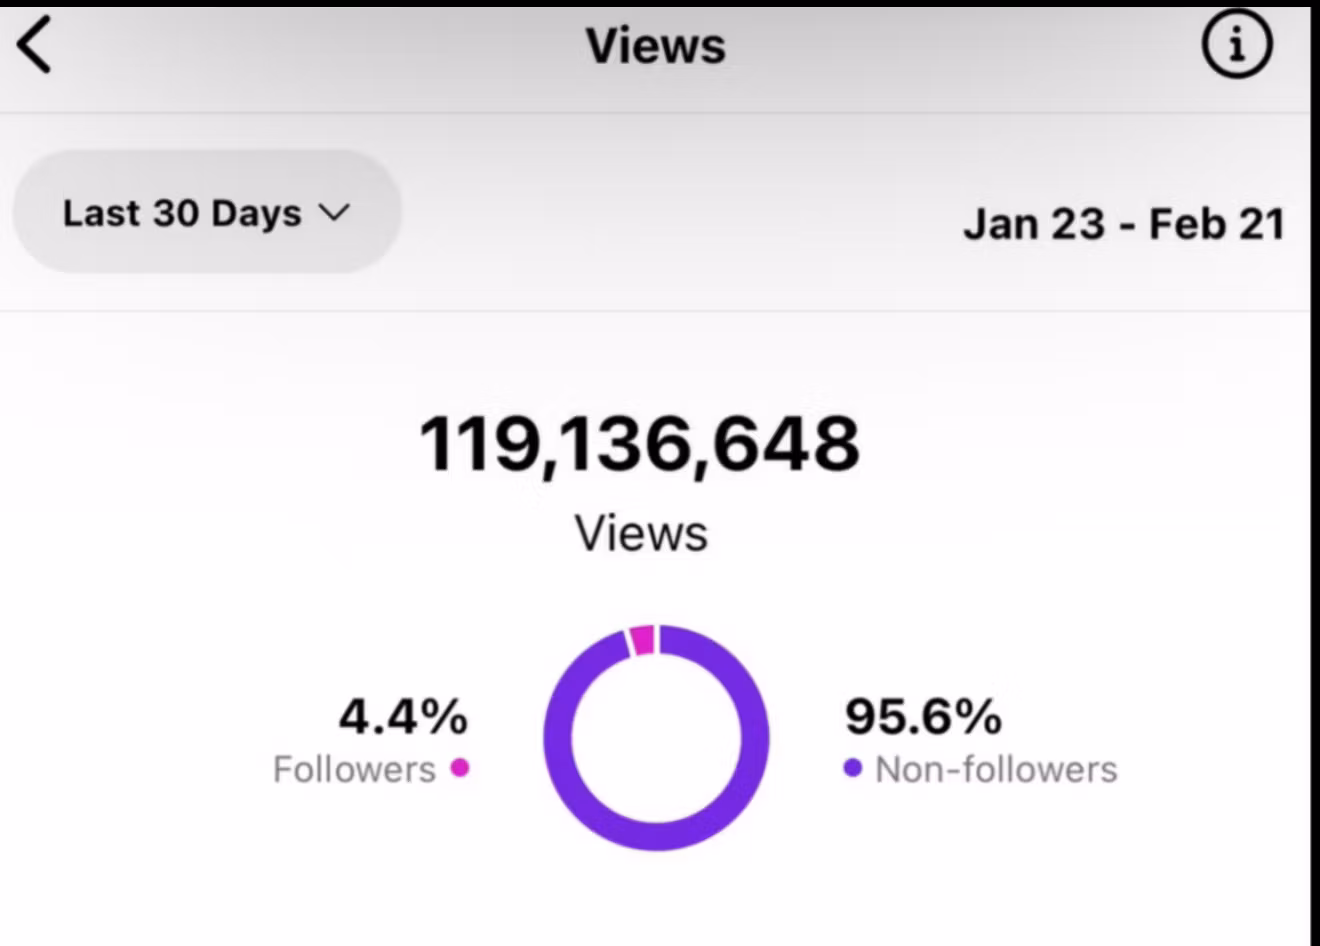1320x946 pixels.
Task: Click the pink Followers legend dot
Action: click(x=460, y=768)
